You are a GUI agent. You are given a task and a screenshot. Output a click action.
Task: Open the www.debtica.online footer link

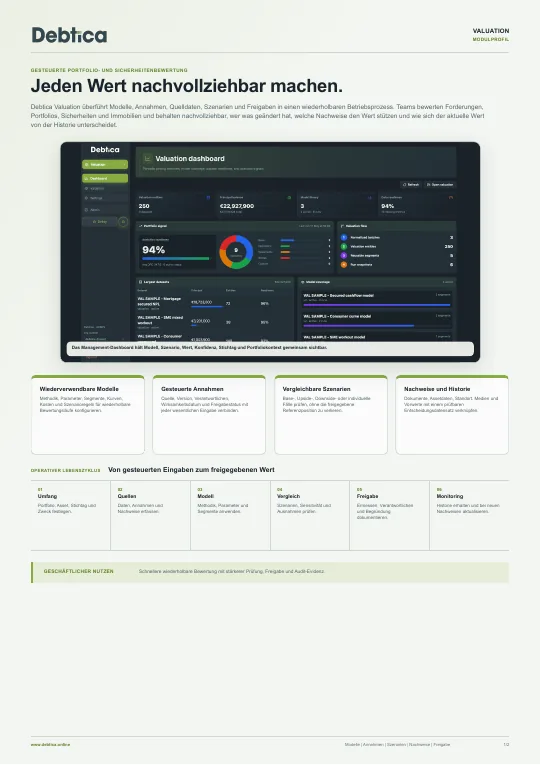[x=50, y=745]
